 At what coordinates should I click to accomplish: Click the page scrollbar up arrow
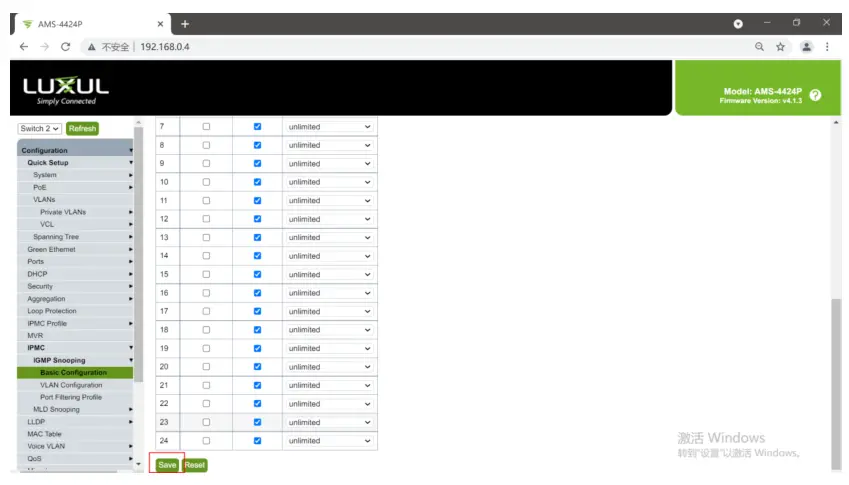click(x=836, y=123)
